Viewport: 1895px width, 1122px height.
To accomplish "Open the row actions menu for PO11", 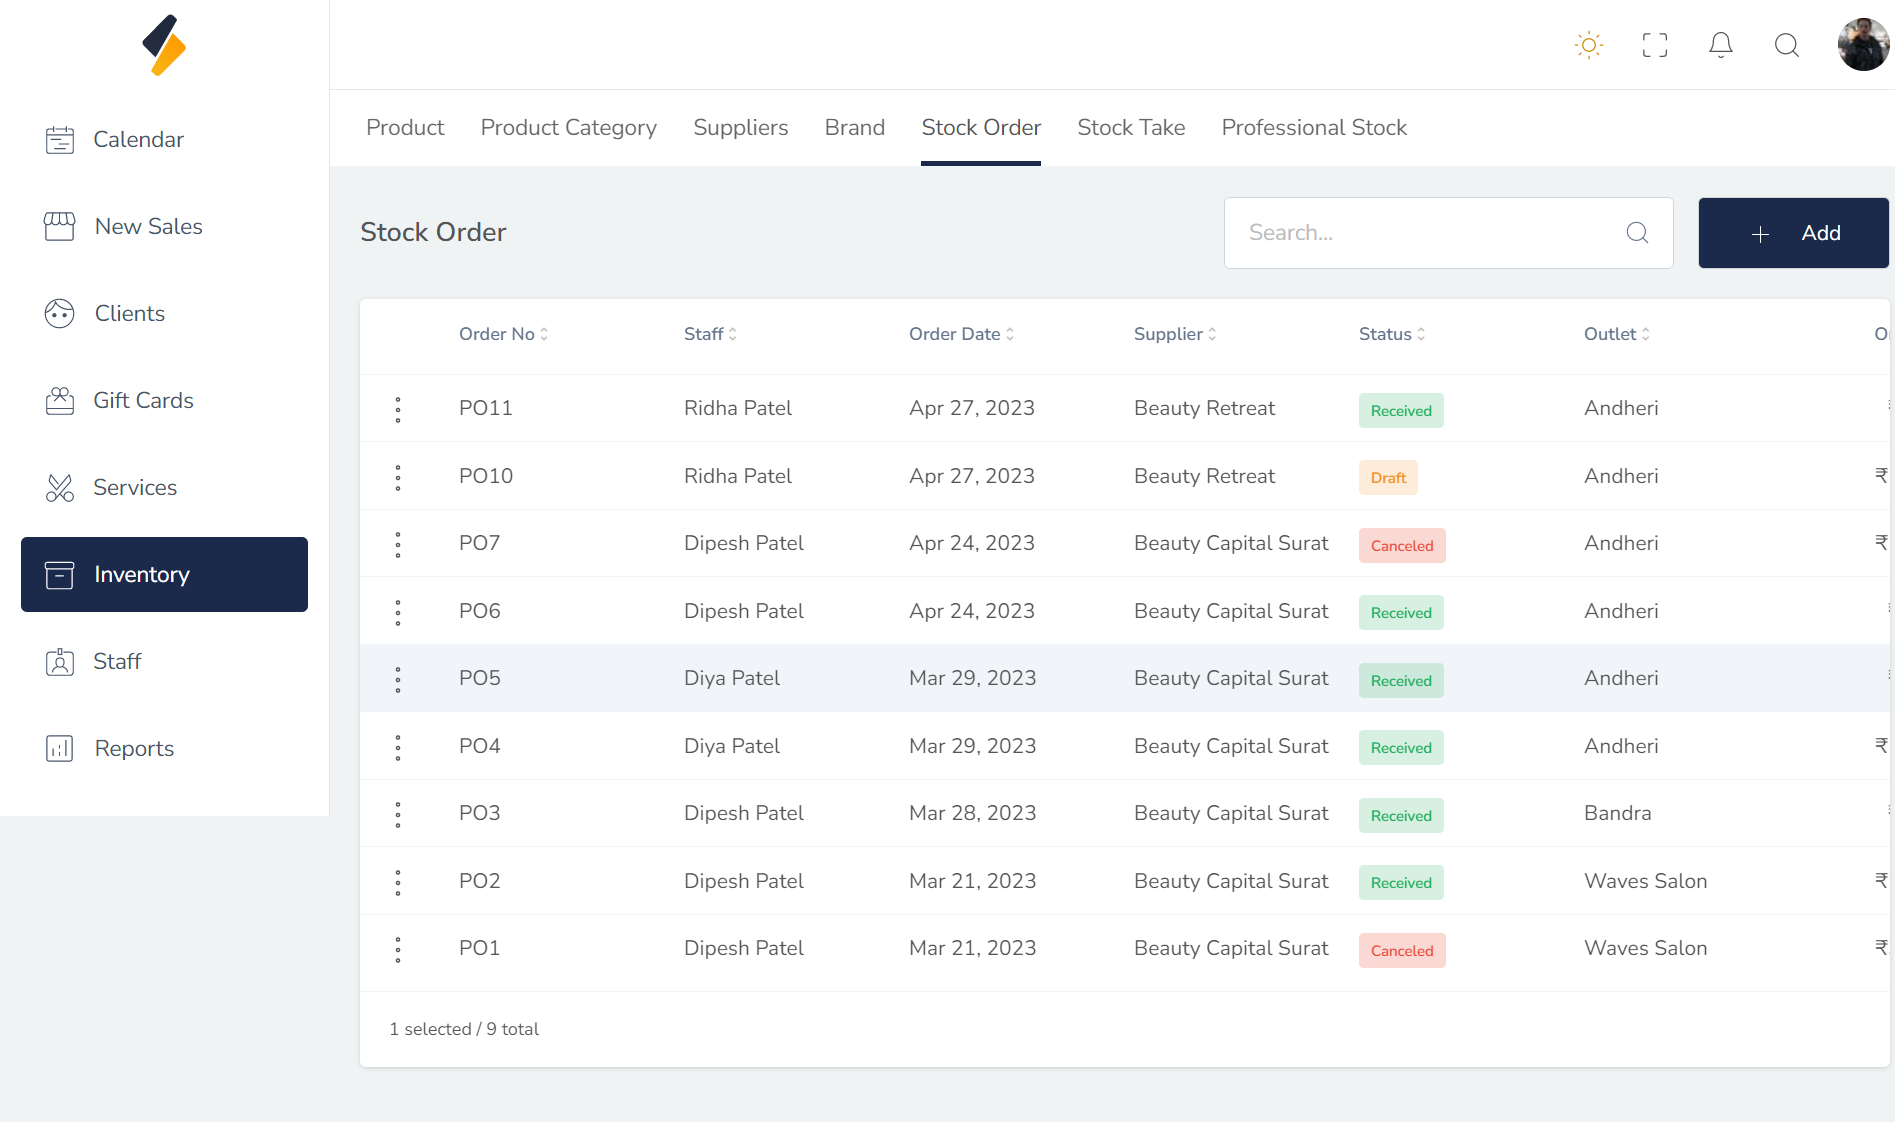I will 398,409.
